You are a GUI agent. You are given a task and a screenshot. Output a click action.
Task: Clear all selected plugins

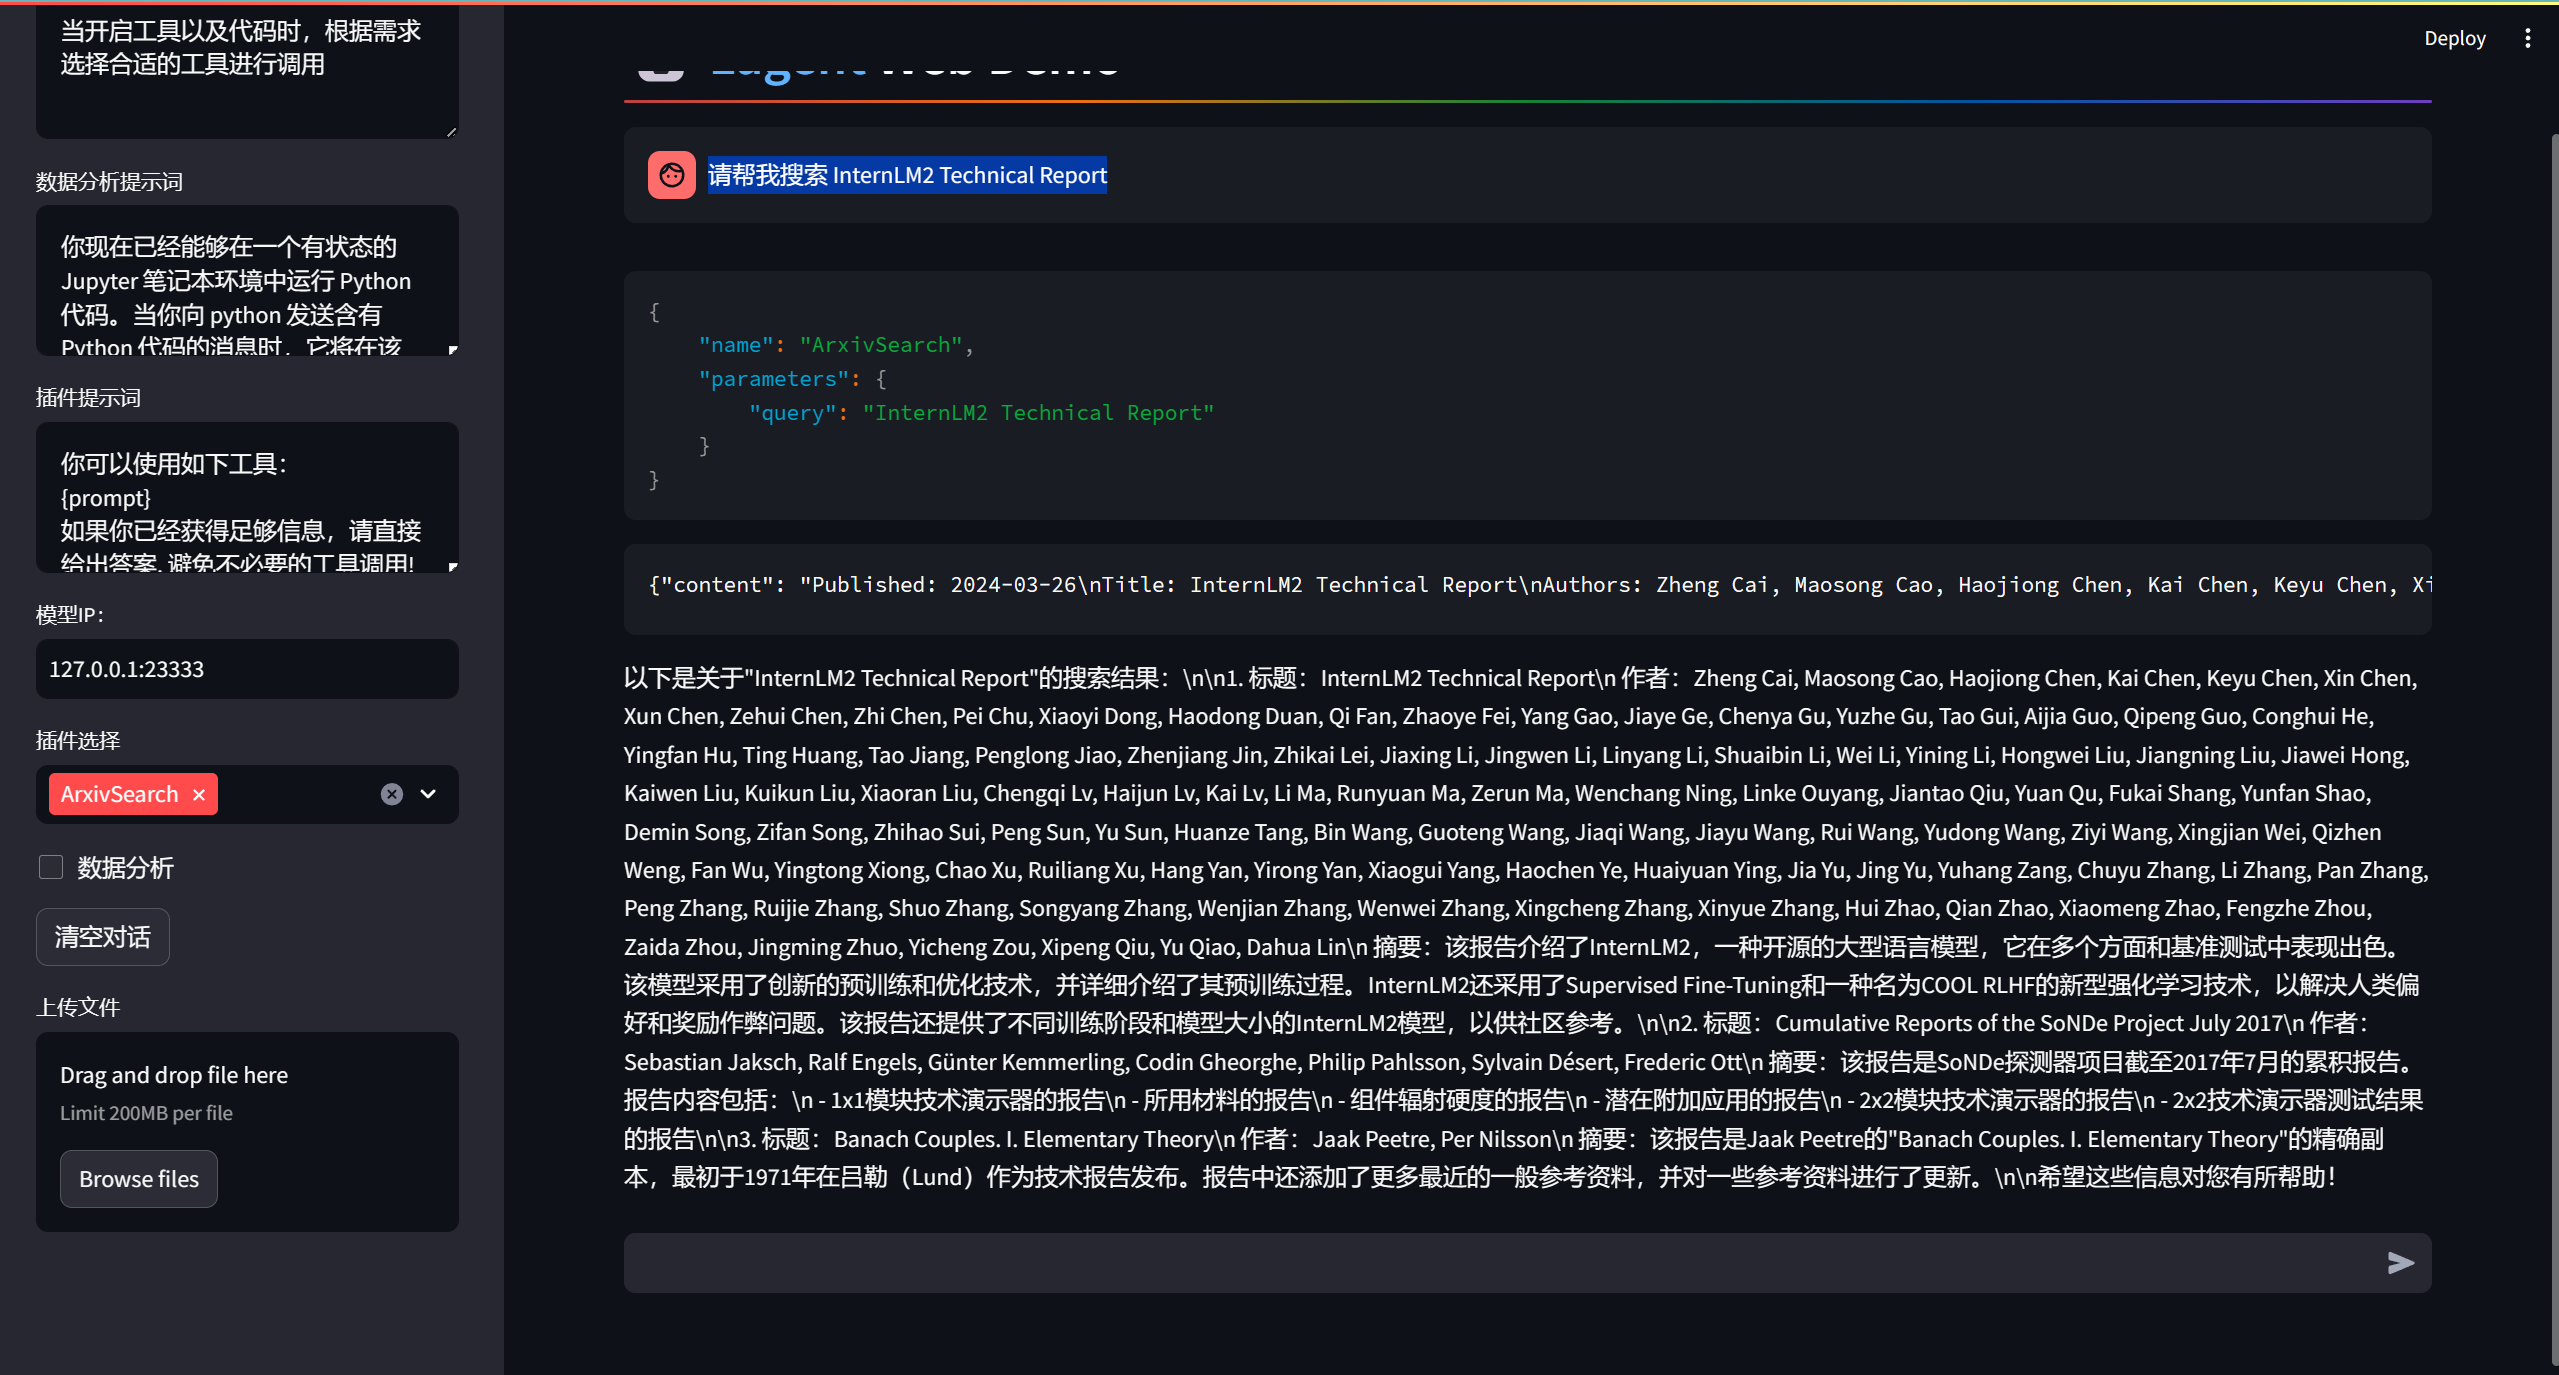point(392,794)
